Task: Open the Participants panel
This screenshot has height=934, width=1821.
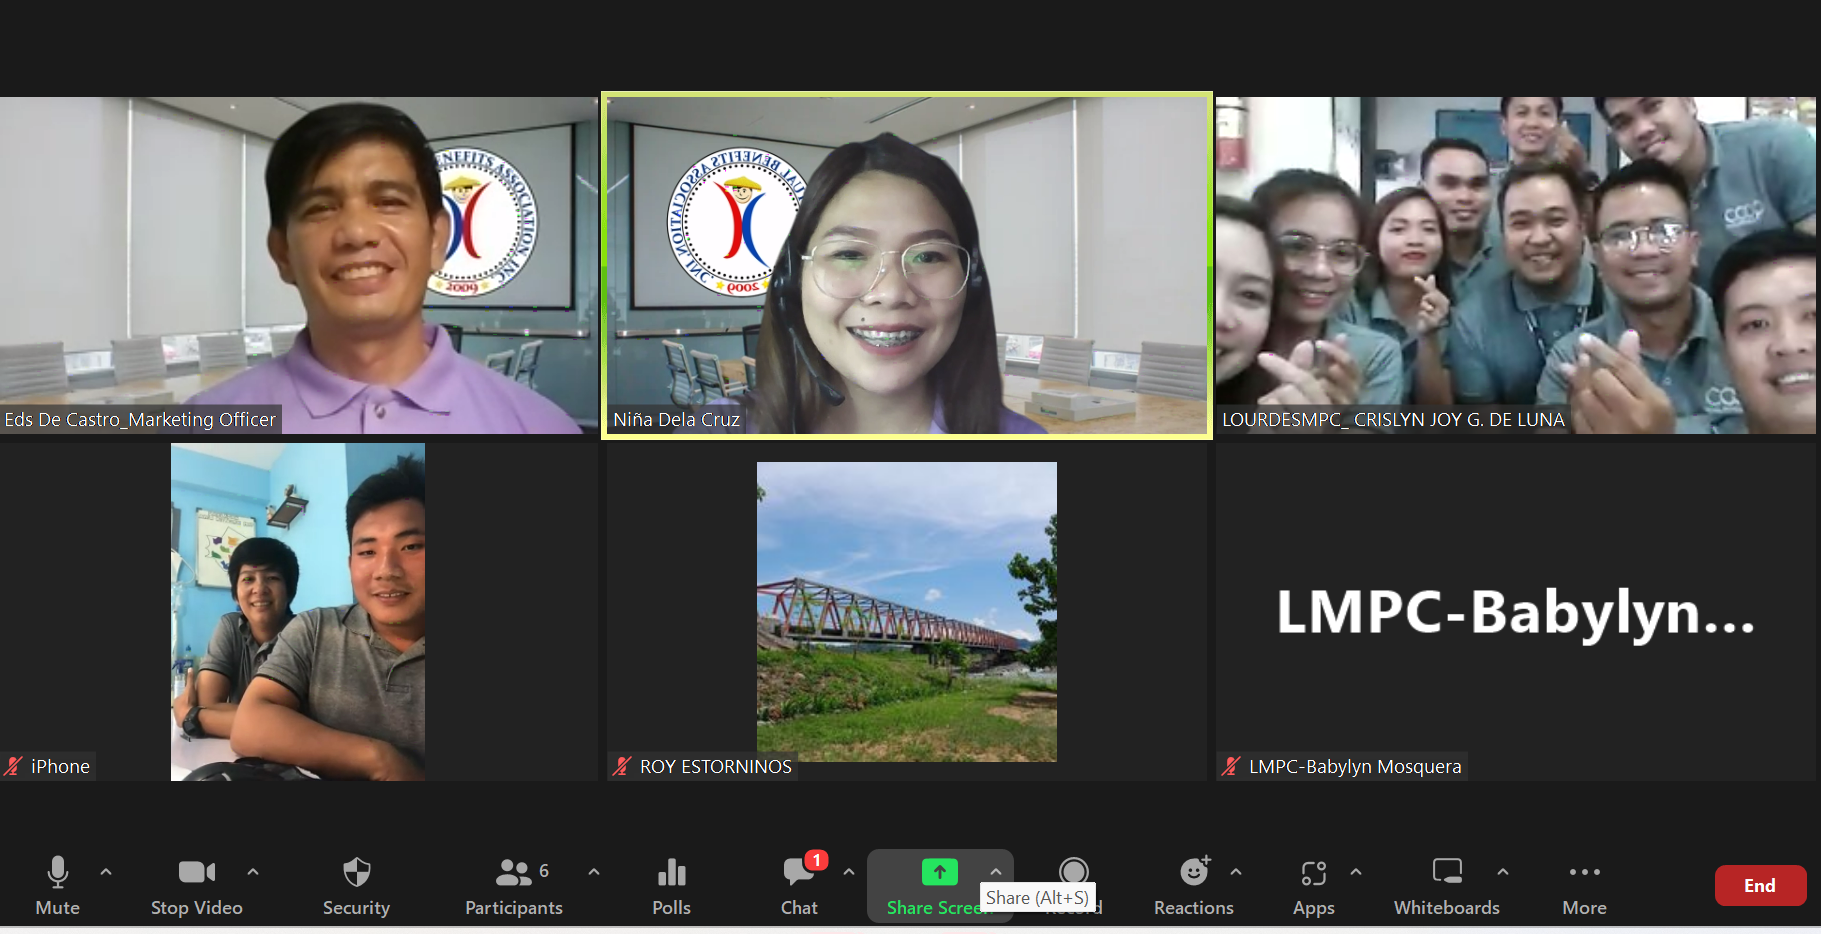Action: [x=514, y=885]
